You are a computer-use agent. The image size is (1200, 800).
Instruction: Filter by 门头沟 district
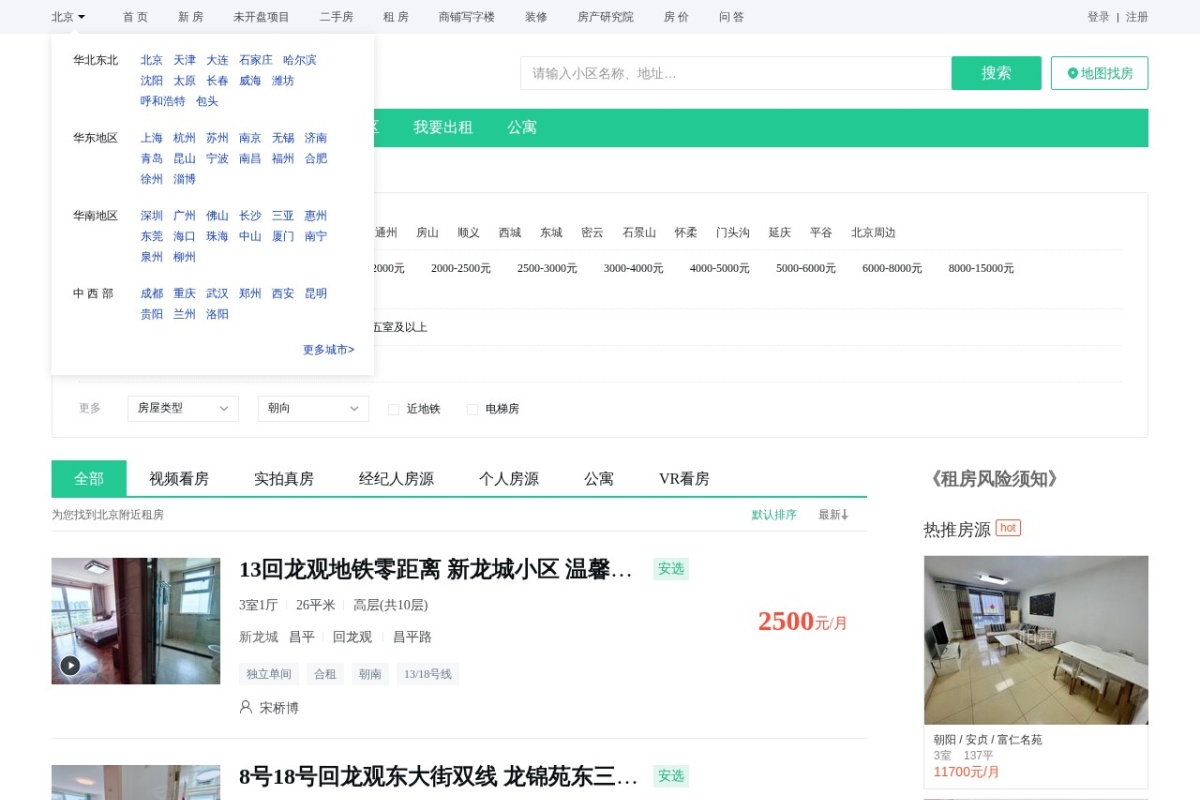(x=732, y=232)
